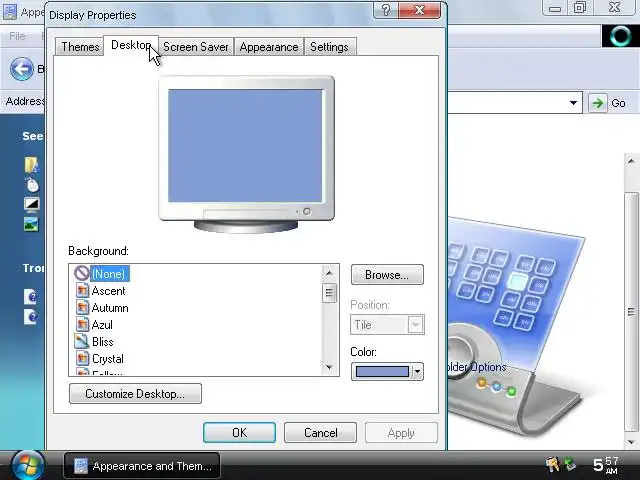
Task: Click first help icon under Troubleshooters
Action: [30, 296]
